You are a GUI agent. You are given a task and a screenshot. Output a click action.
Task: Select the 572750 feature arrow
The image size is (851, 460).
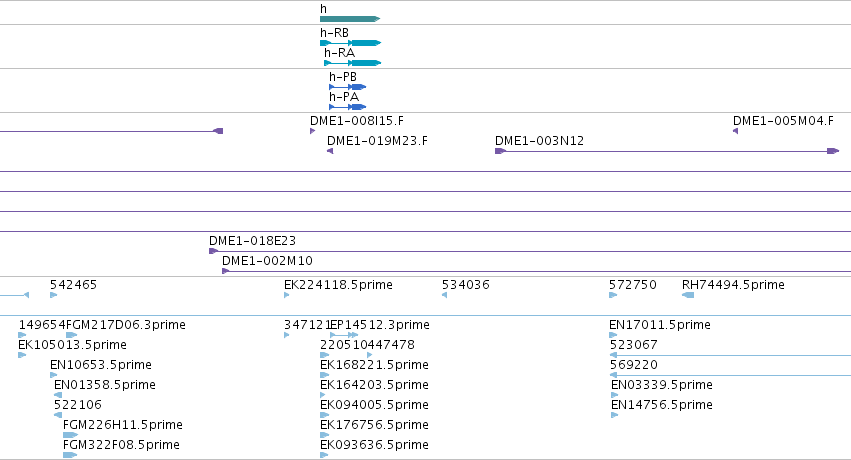pyautogui.click(x=613, y=295)
